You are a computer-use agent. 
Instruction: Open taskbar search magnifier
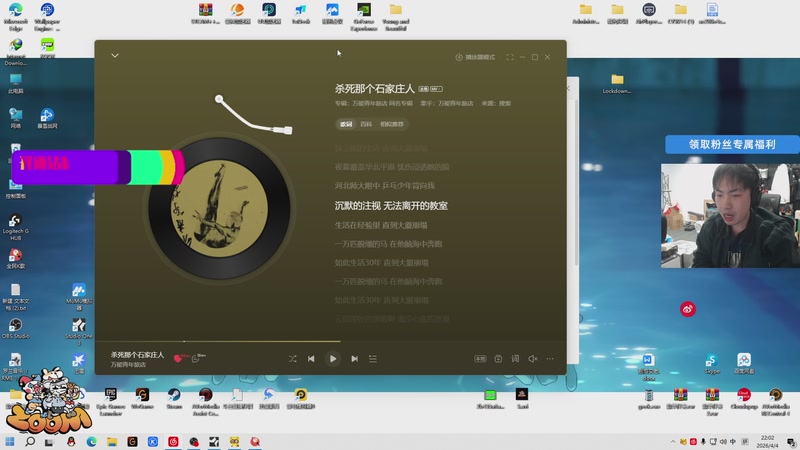(x=30, y=441)
